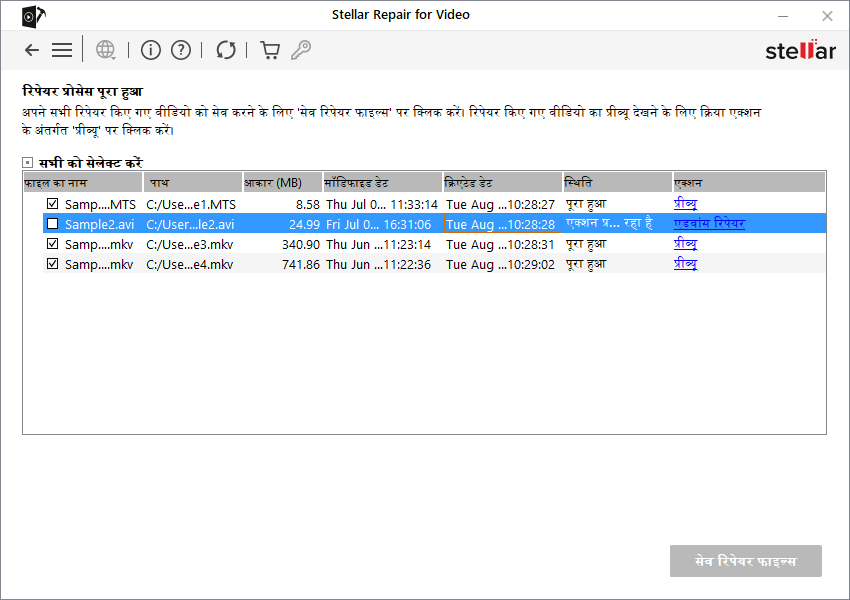Screen dimensions: 850x600
Task: Open preview link for 340.90 MB mkv row
Action: coord(686,244)
